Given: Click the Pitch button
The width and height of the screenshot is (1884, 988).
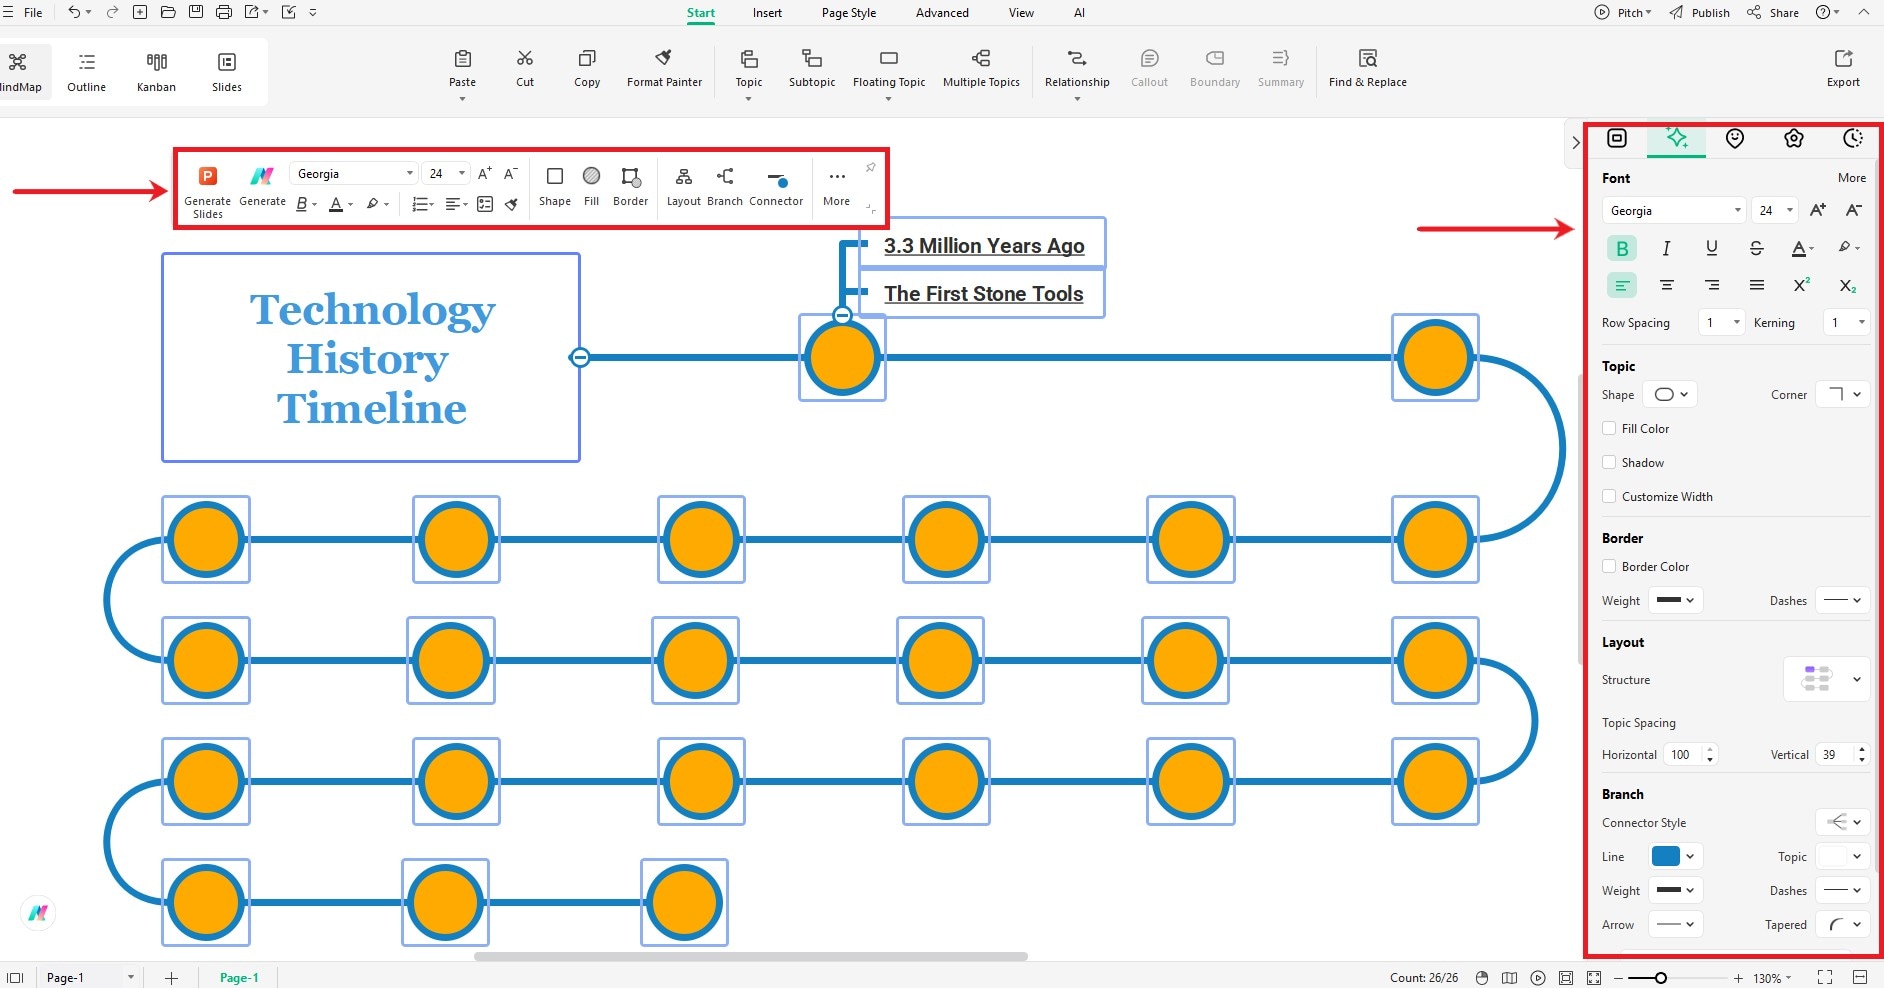Looking at the screenshot, I should point(1623,13).
